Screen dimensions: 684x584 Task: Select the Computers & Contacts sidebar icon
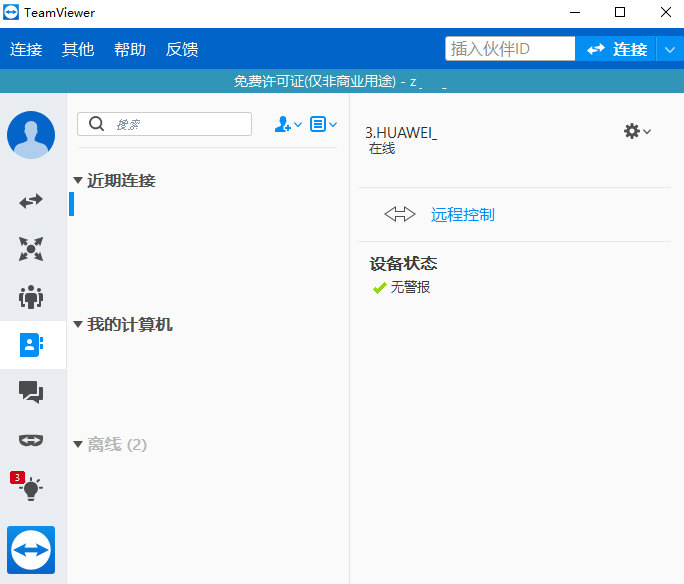click(31, 345)
